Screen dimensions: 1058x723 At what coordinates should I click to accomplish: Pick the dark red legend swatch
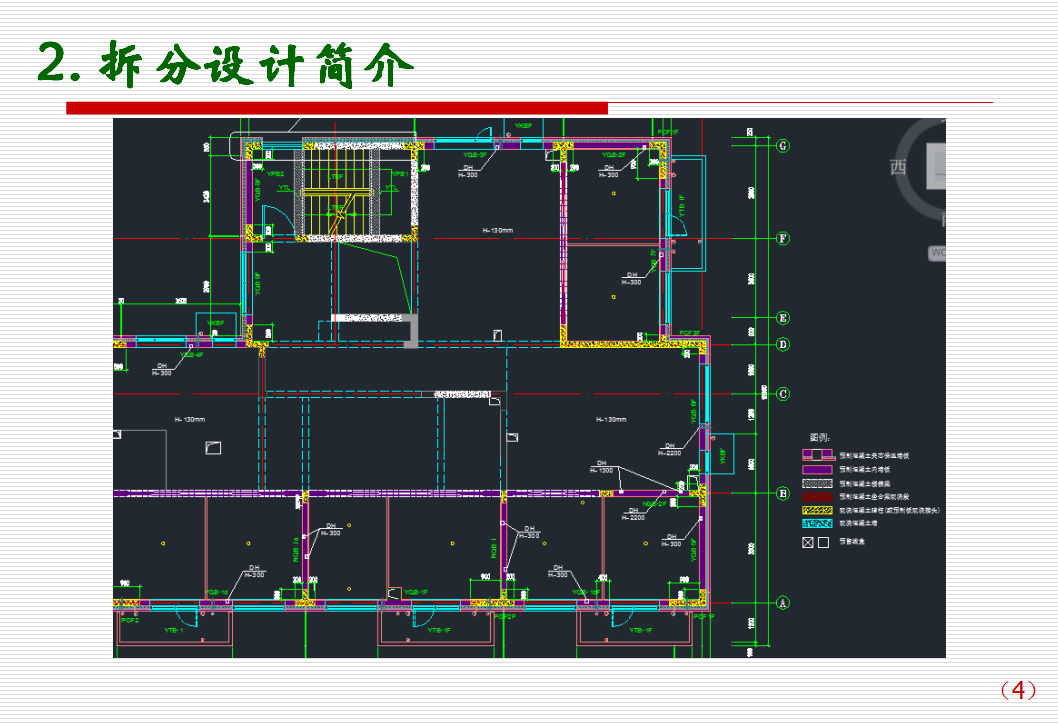818,496
